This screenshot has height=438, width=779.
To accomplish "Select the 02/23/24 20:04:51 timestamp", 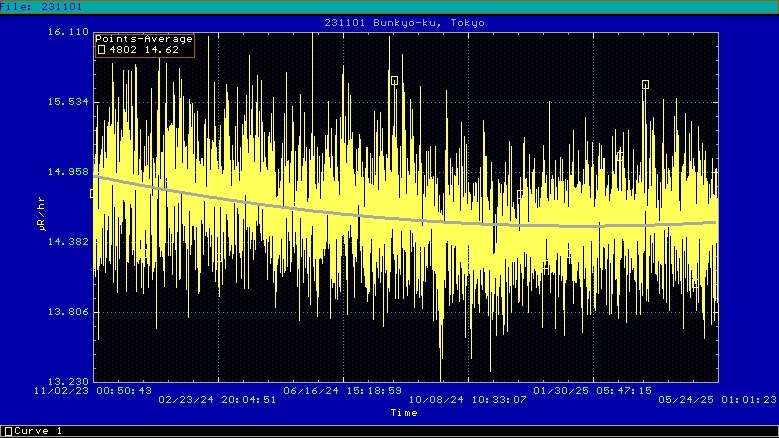I will pyautogui.click(x=217, y=400).
